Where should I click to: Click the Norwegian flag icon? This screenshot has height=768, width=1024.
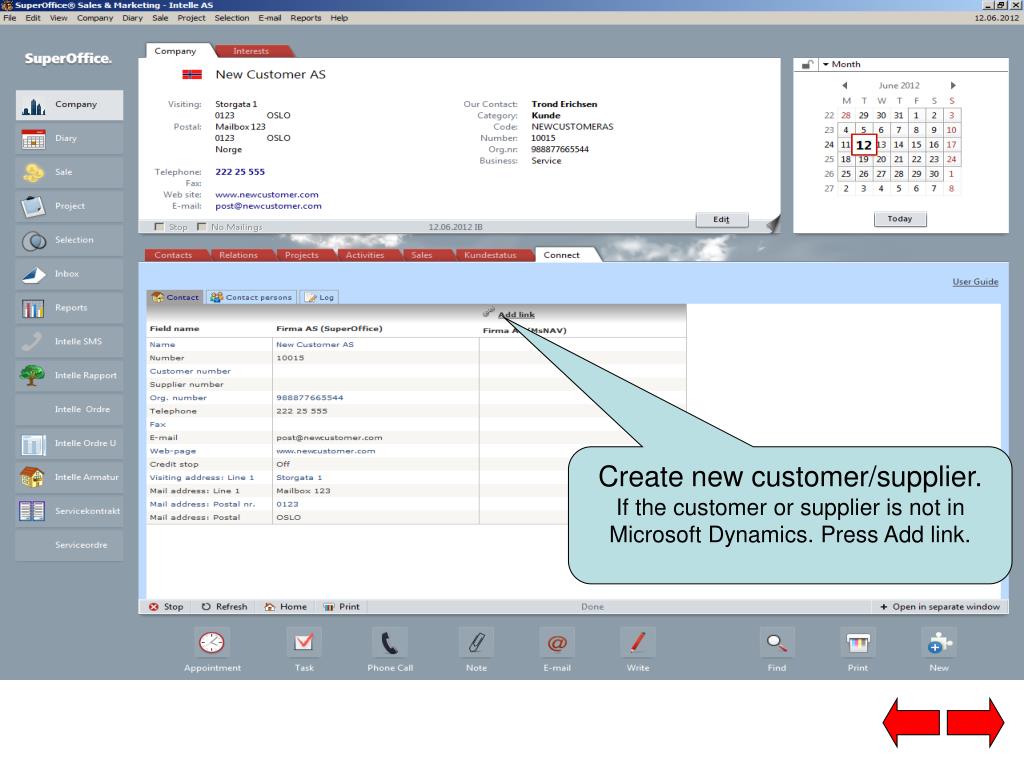coord(192,74)
